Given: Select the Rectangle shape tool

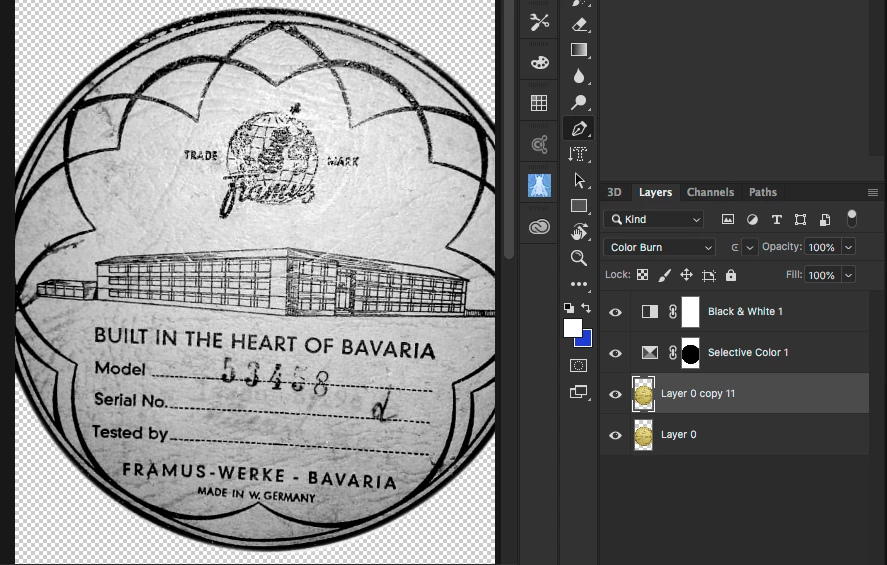Looking at the screenshot, I should coord(579,206).
